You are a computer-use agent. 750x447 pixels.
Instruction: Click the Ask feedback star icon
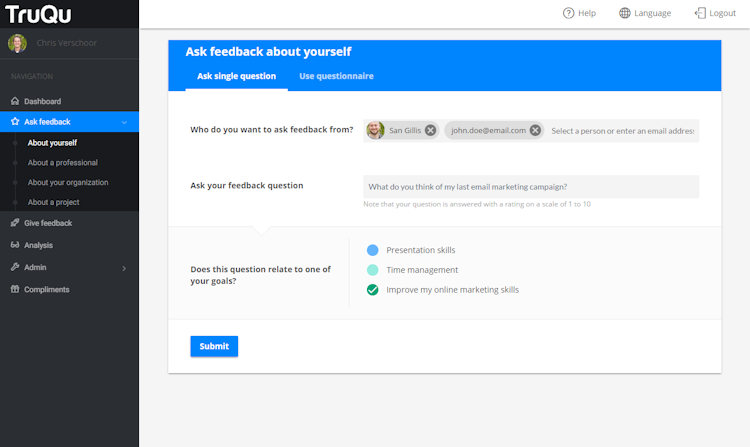click(x=15, y=122)
